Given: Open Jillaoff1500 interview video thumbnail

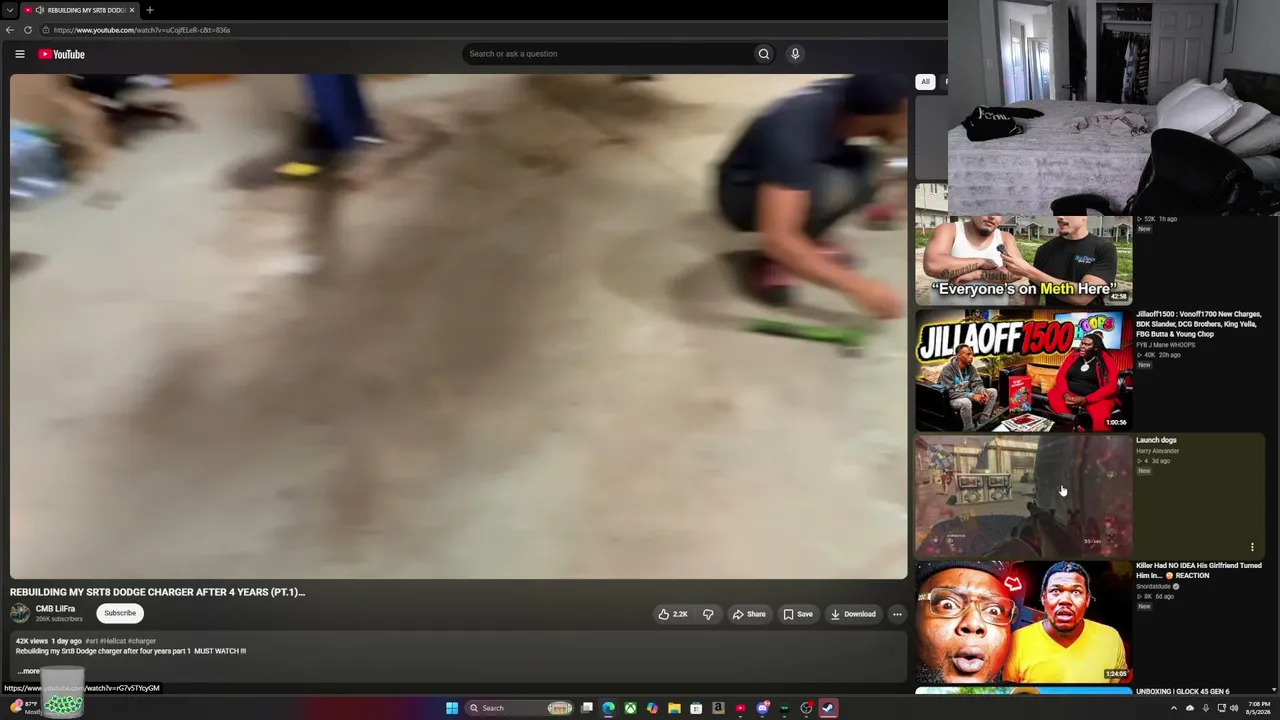Looking at the screenshot, I should 1024,369.
